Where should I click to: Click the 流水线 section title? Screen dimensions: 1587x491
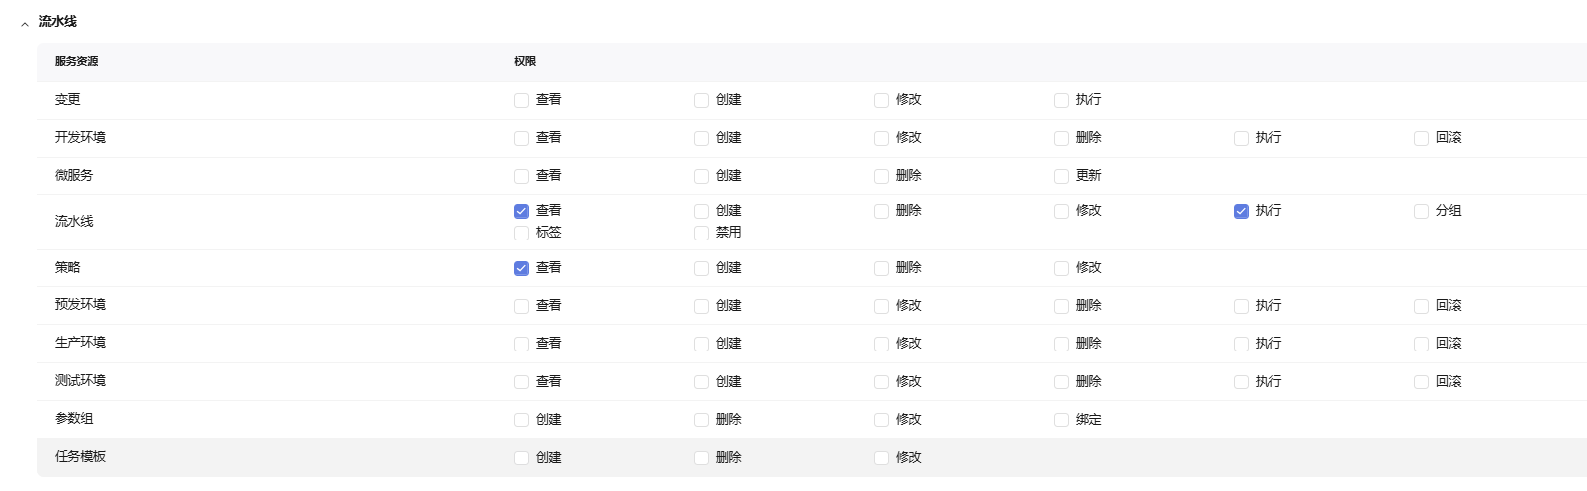pyautogui.click(x=58, y=21)
